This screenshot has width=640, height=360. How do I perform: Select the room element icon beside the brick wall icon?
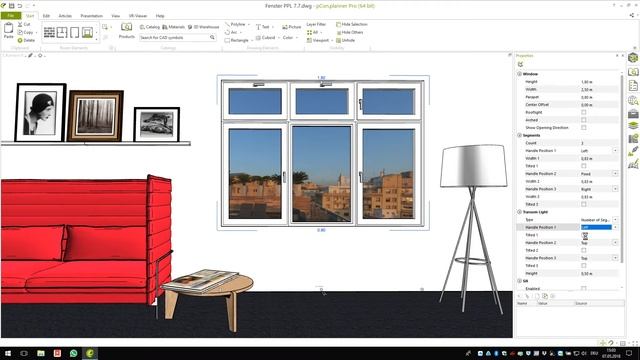point(62,32)
